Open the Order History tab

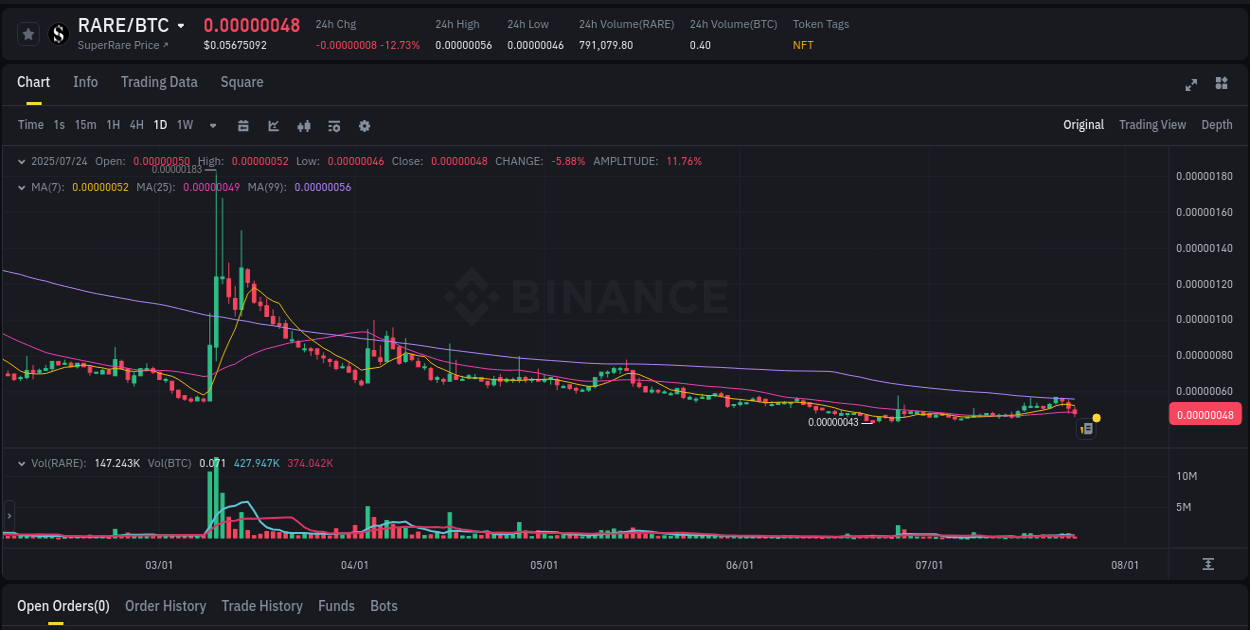(x=165, y=606)
